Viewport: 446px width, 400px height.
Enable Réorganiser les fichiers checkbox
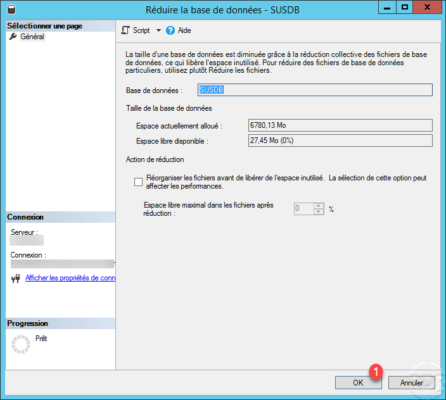[138, 182]
